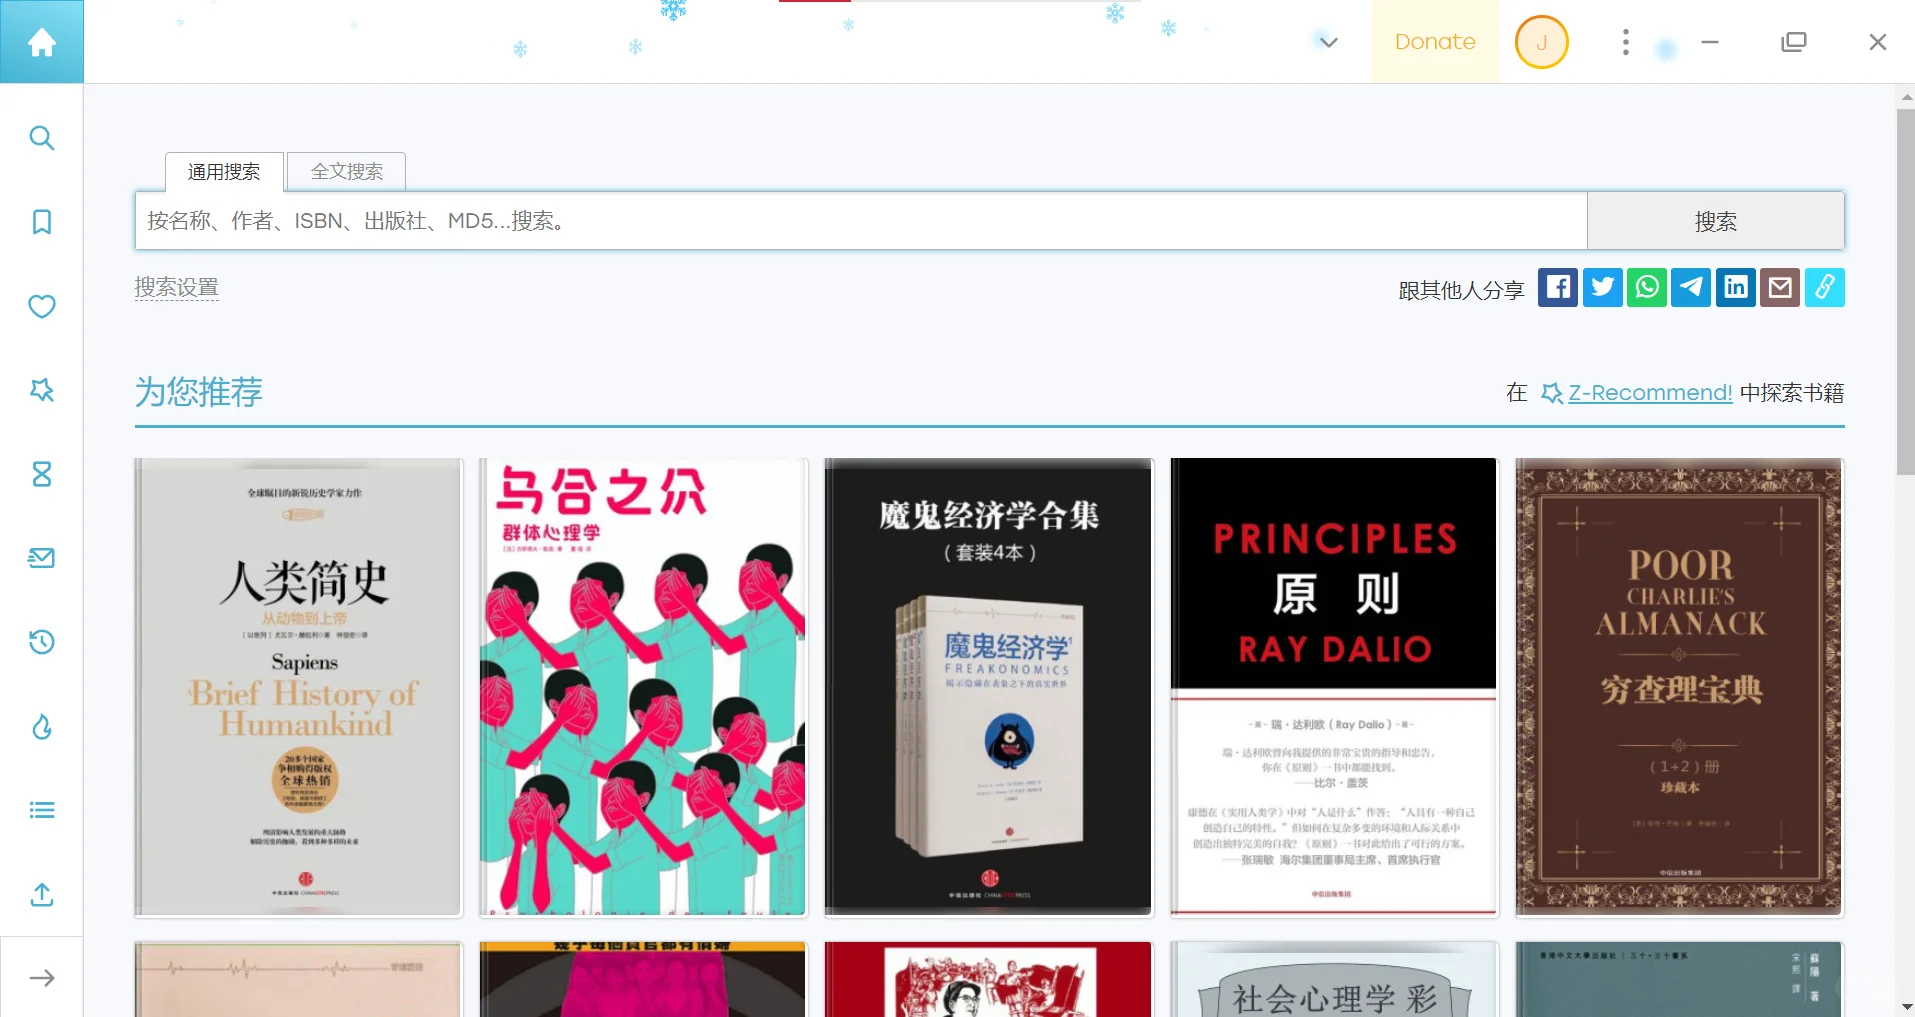Open user profile avatar J

pos(1542,42)
